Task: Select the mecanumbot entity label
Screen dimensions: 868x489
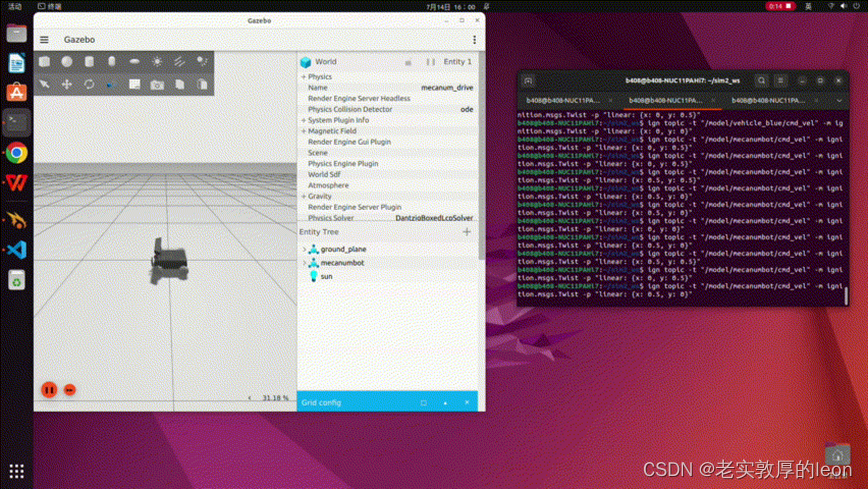Action: (342, 263)
